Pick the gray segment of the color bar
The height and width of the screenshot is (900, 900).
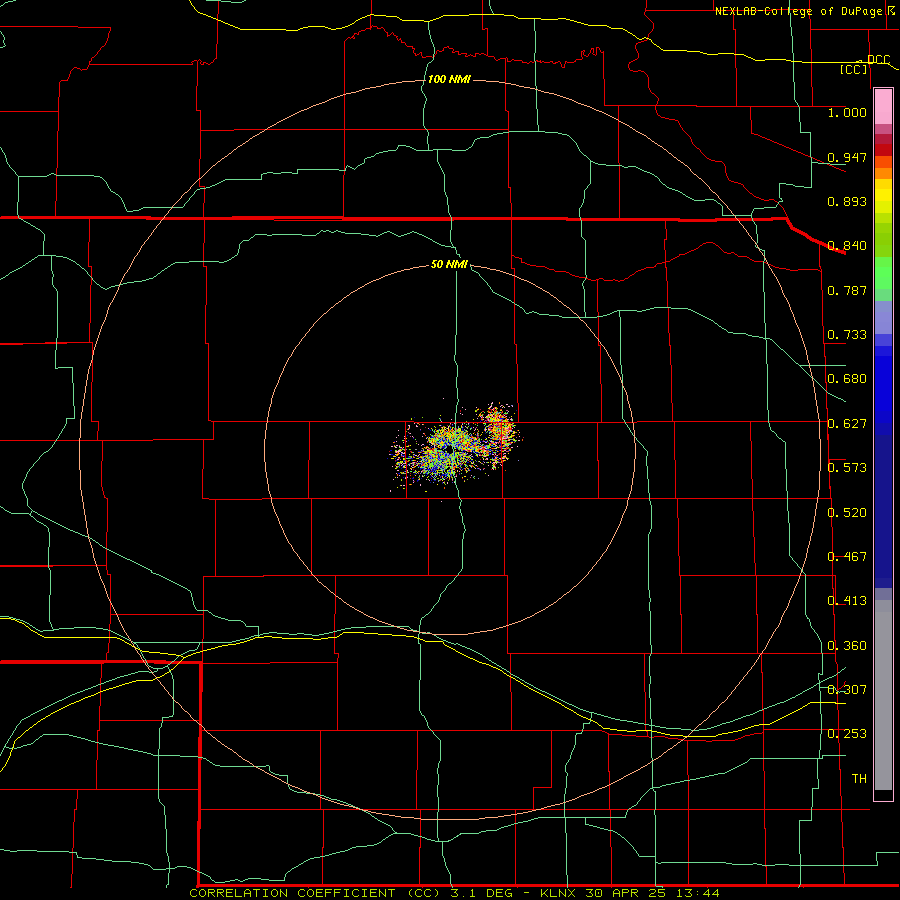click(x=883, y=695)
